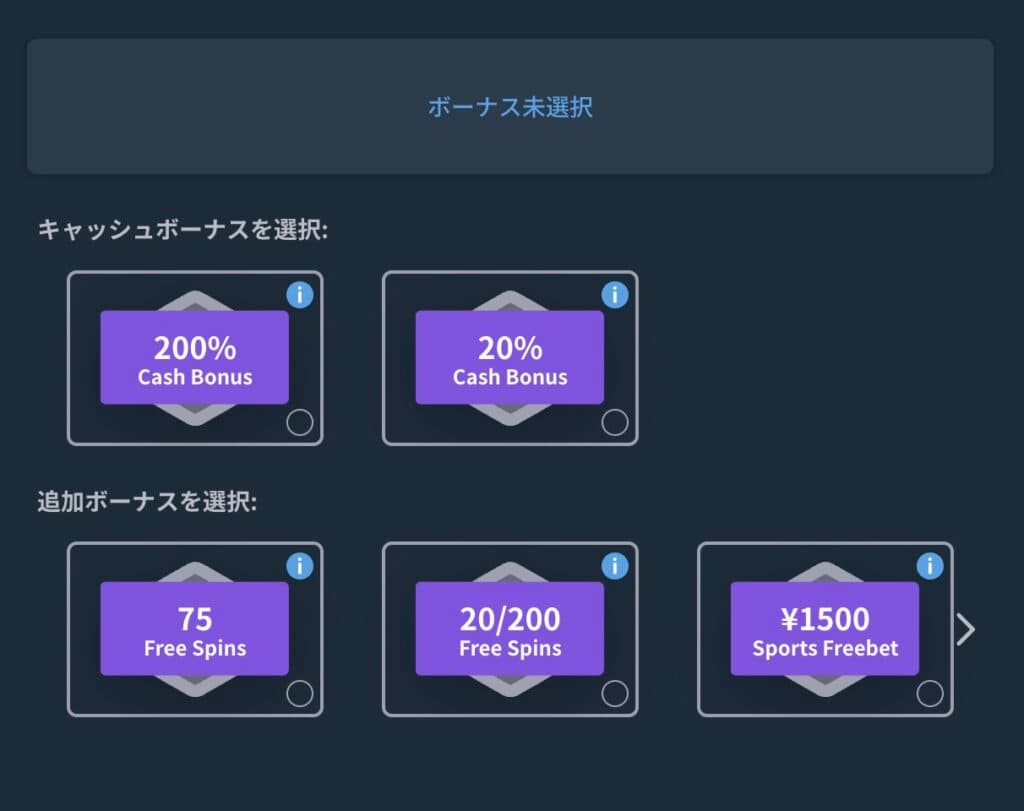Show more additional bonuses with right chevron
Image resolution: width=1024 pixels, height=811 pixels.
(966, 629)
